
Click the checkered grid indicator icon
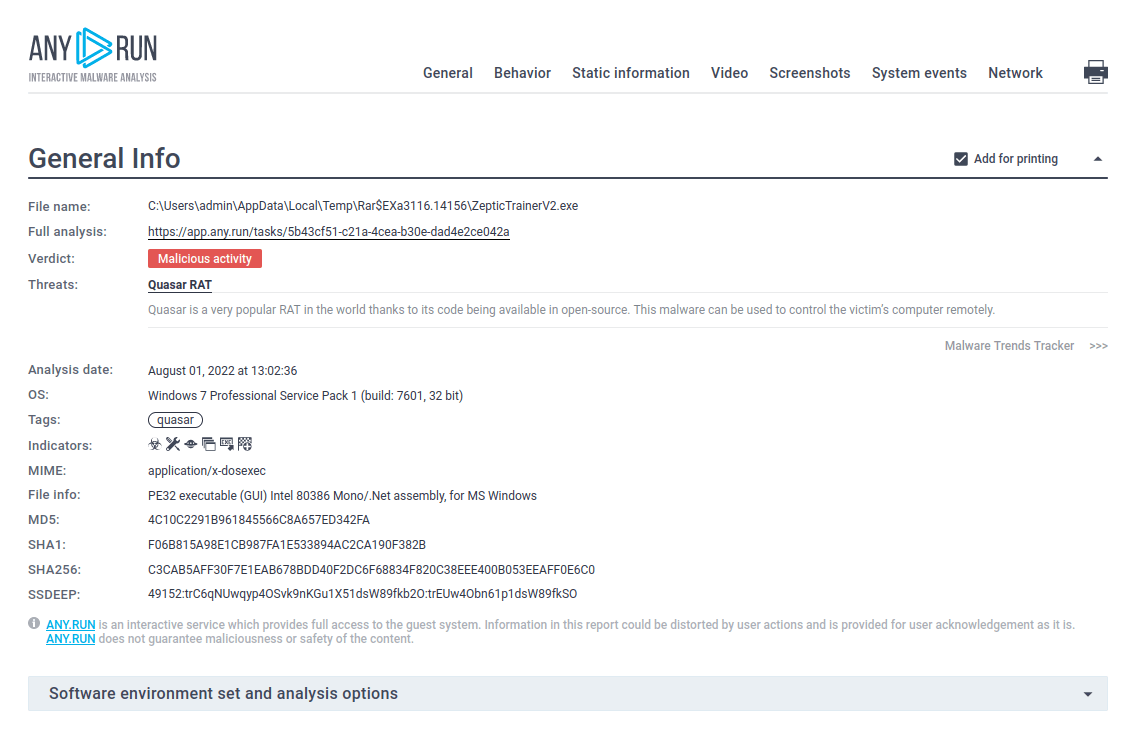point(244,444)
